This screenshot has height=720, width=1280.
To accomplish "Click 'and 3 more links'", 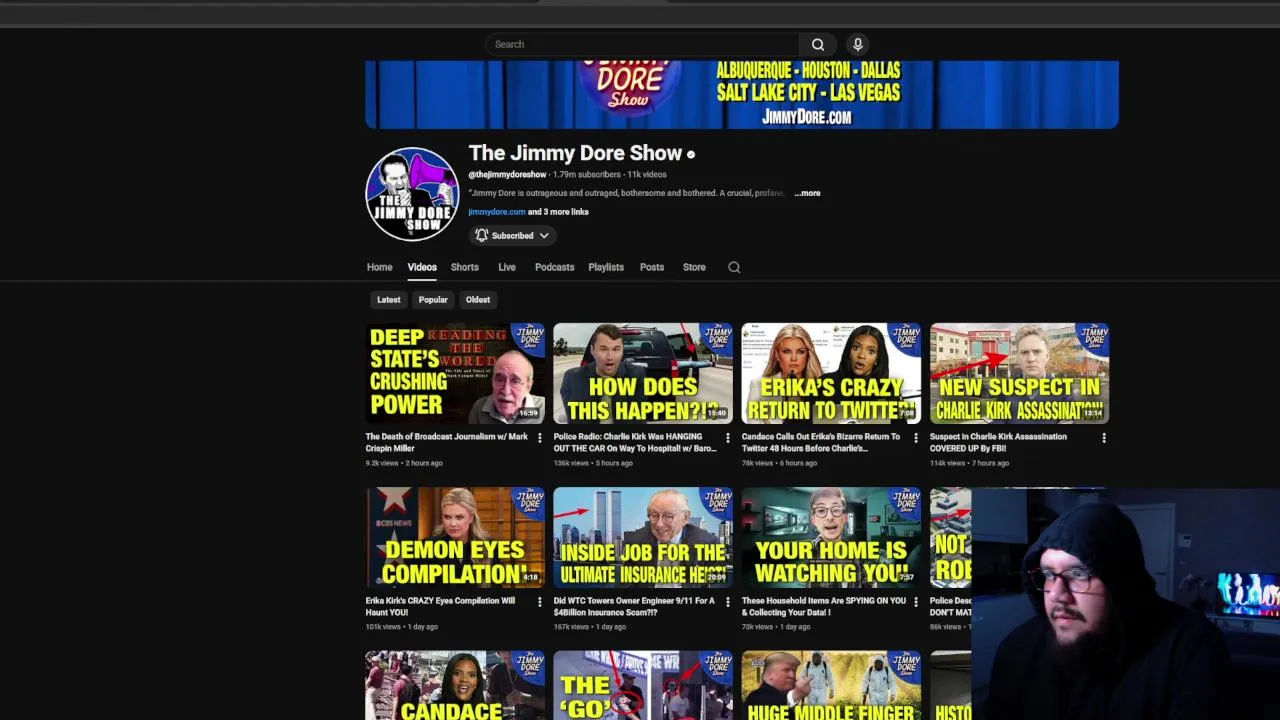I will click(x=558, y=212).
